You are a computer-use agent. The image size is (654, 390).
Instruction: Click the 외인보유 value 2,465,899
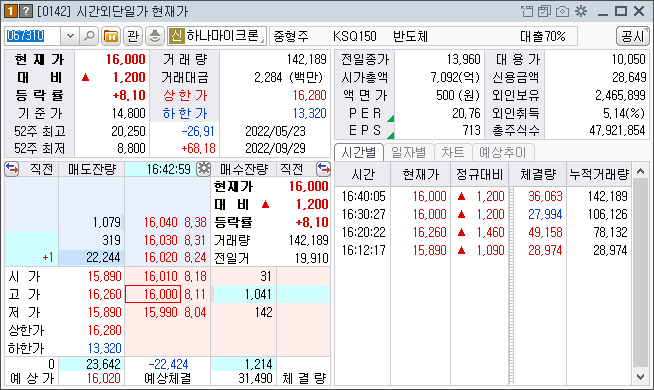(620, 95)
